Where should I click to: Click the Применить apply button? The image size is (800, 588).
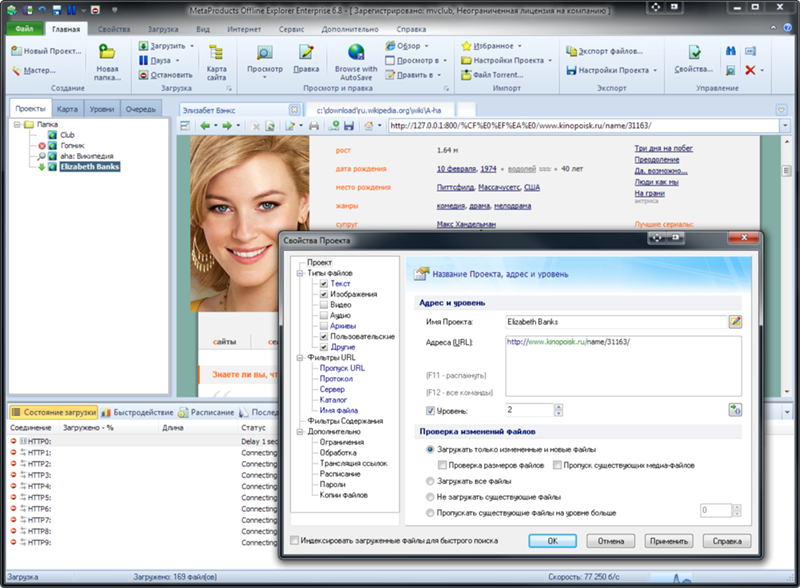click(669, 541)
